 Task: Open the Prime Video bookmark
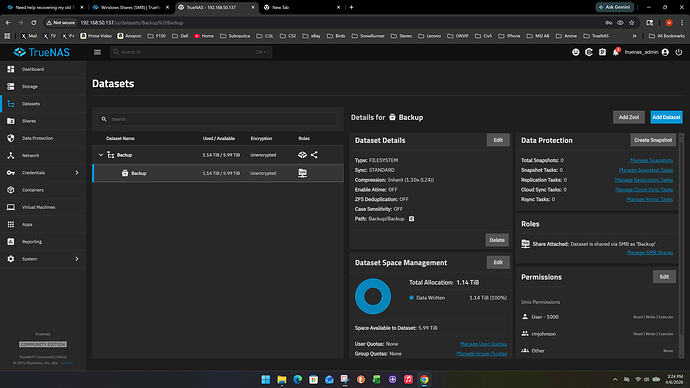point(96,36)
